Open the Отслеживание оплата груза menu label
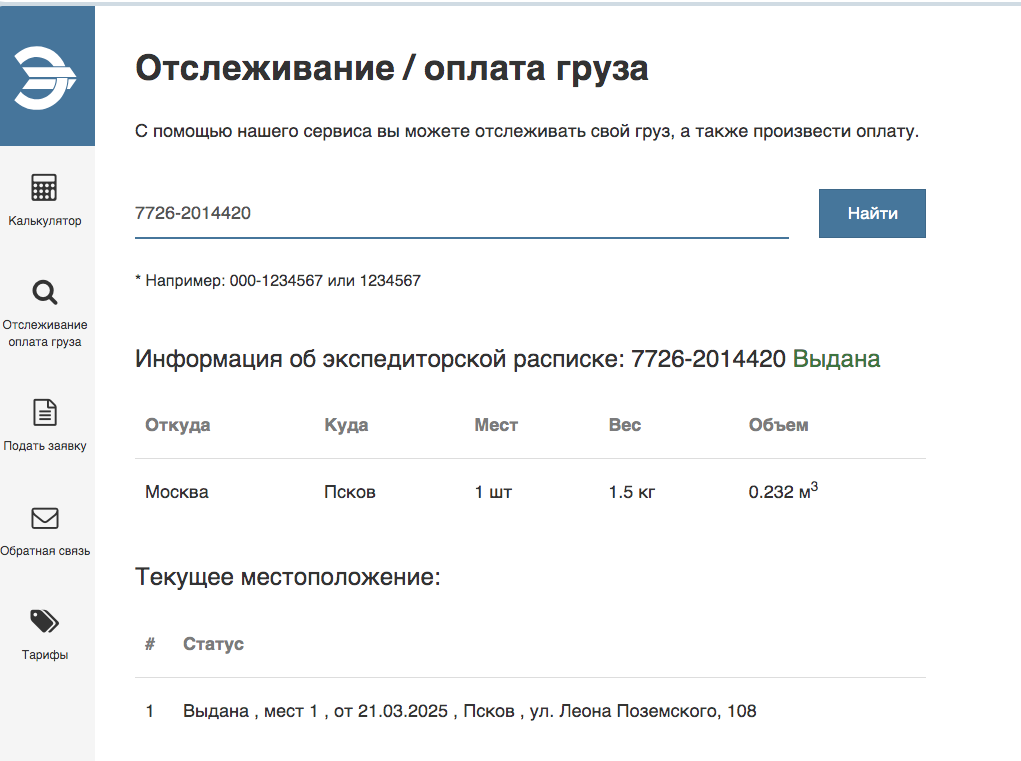 (45, 333)
